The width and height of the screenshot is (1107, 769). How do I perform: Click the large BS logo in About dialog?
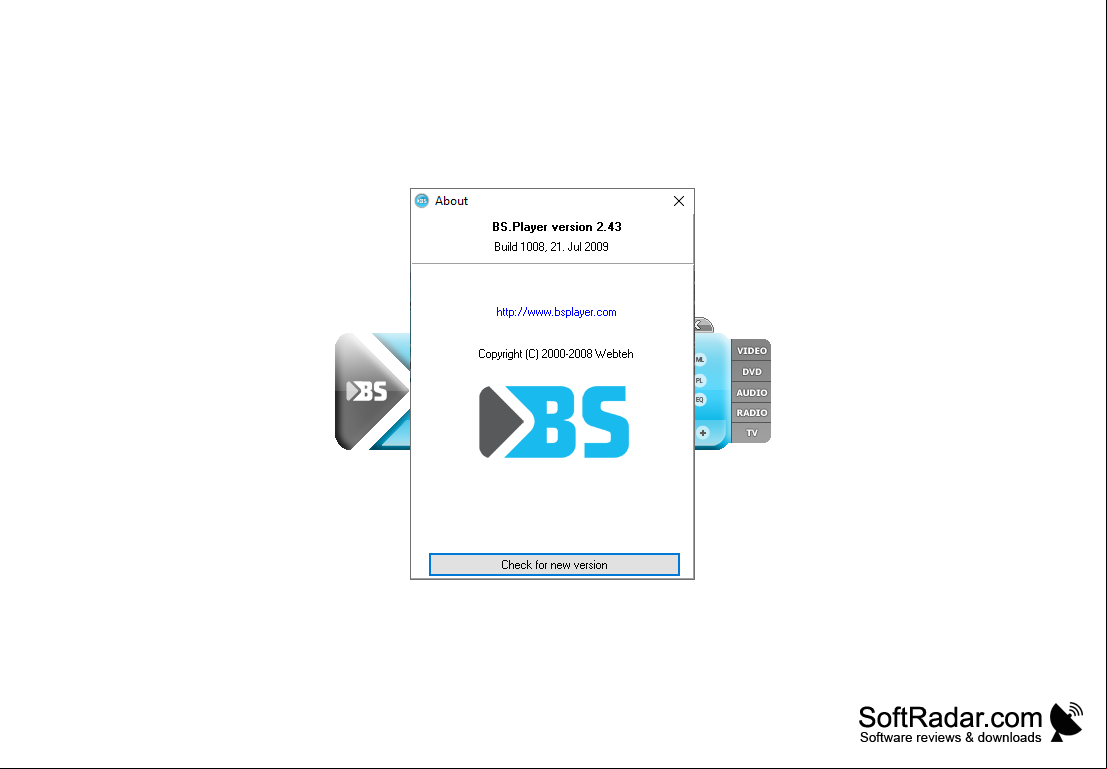coord(554,422)
